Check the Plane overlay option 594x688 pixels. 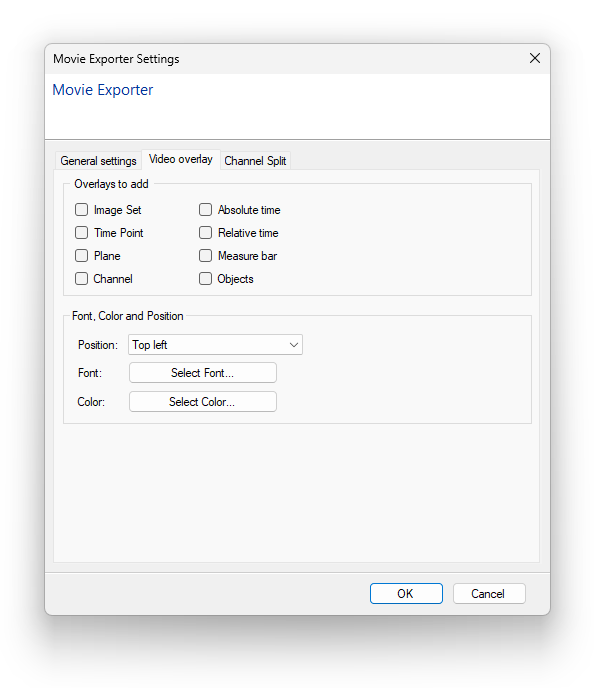tap(82, 255)
